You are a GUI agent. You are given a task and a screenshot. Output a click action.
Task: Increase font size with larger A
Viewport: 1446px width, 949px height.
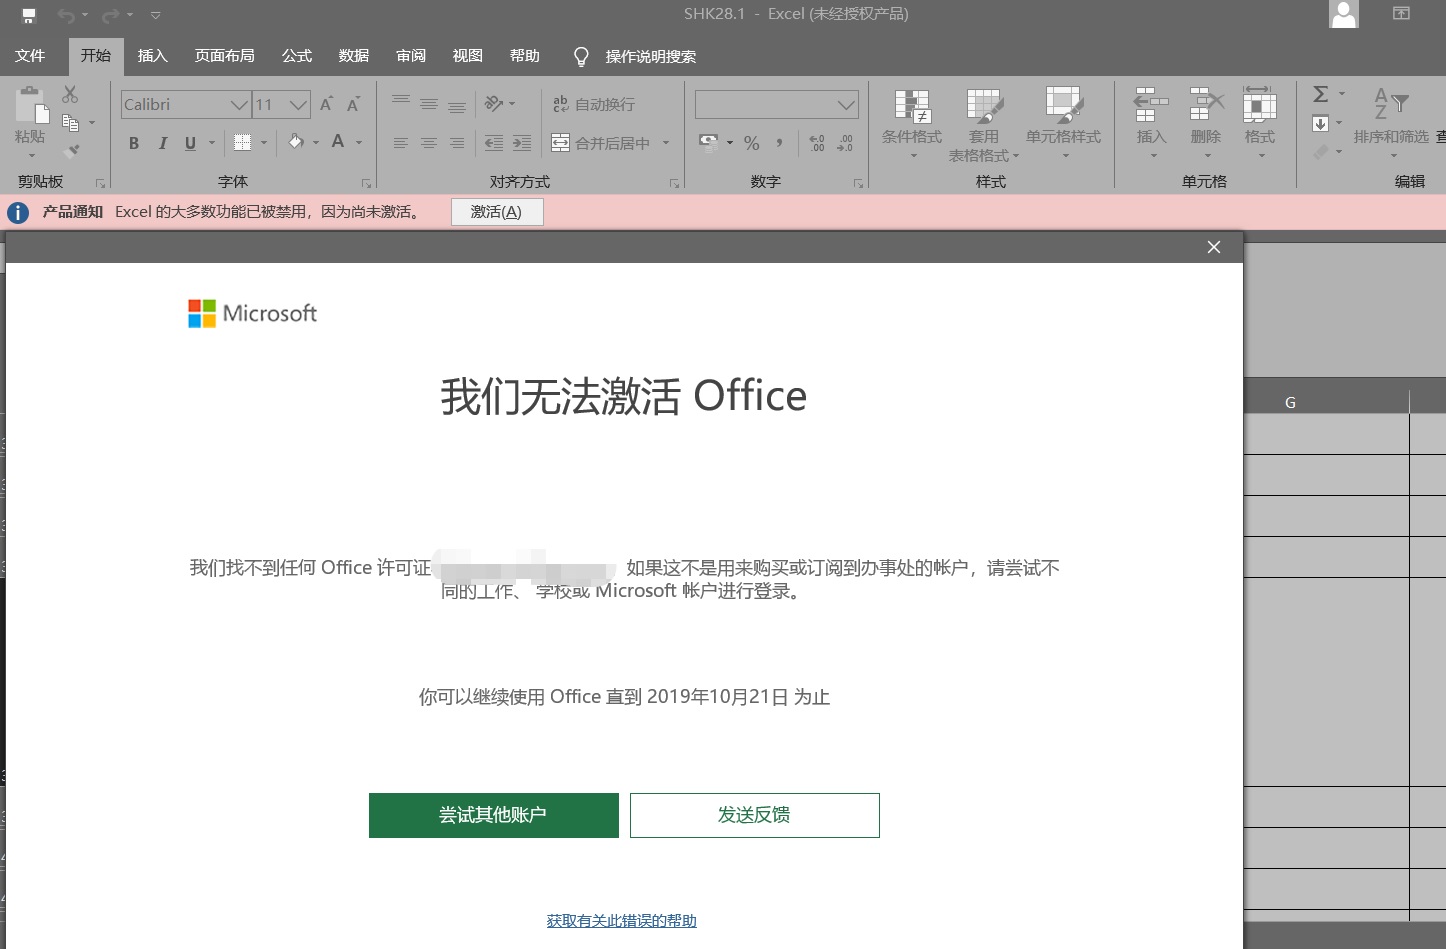click(x=326, y=104)
